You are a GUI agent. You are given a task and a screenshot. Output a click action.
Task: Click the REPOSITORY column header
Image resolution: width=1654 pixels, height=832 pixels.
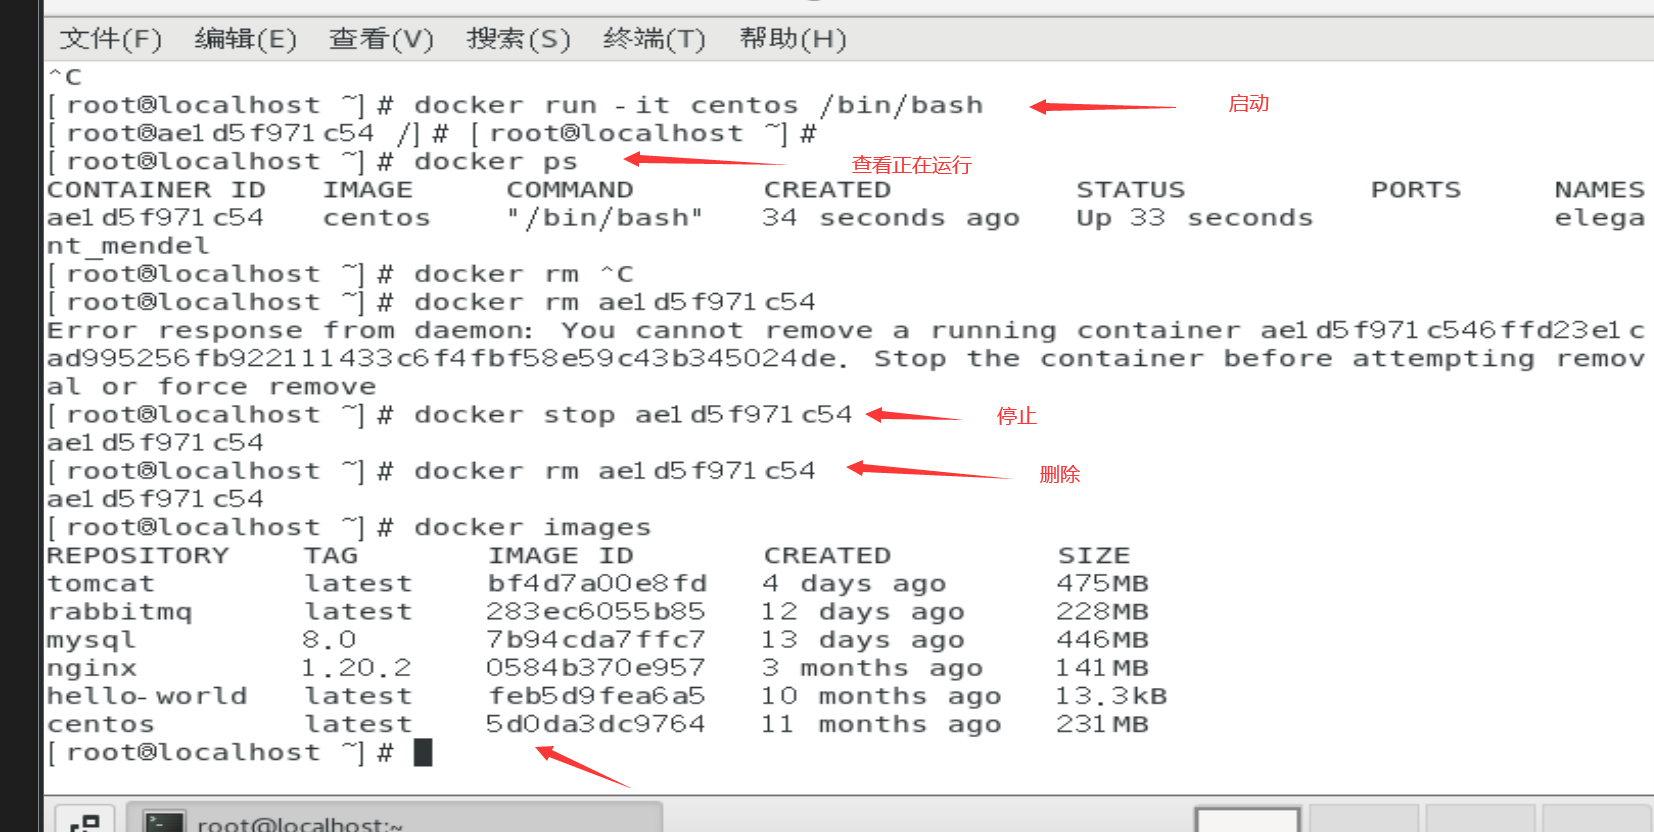tap(138, 556)
